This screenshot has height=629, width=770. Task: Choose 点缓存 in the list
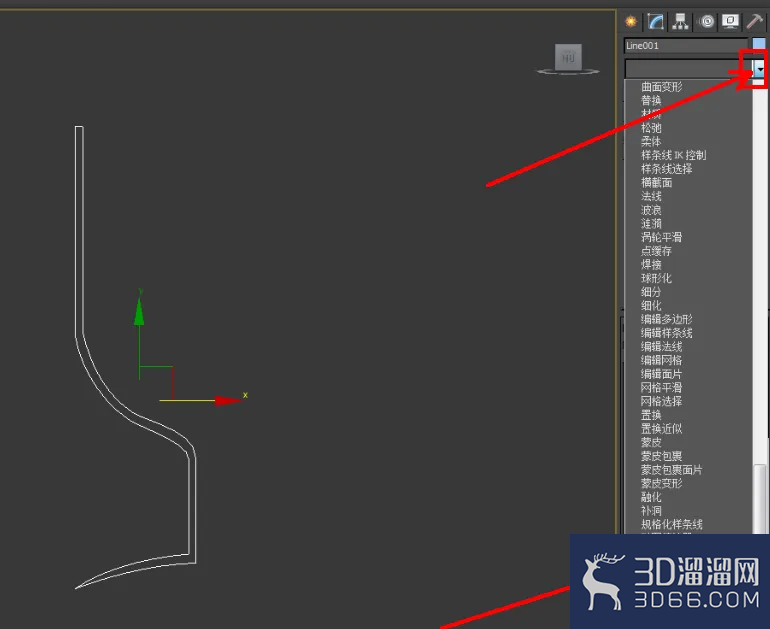point(656,251)
